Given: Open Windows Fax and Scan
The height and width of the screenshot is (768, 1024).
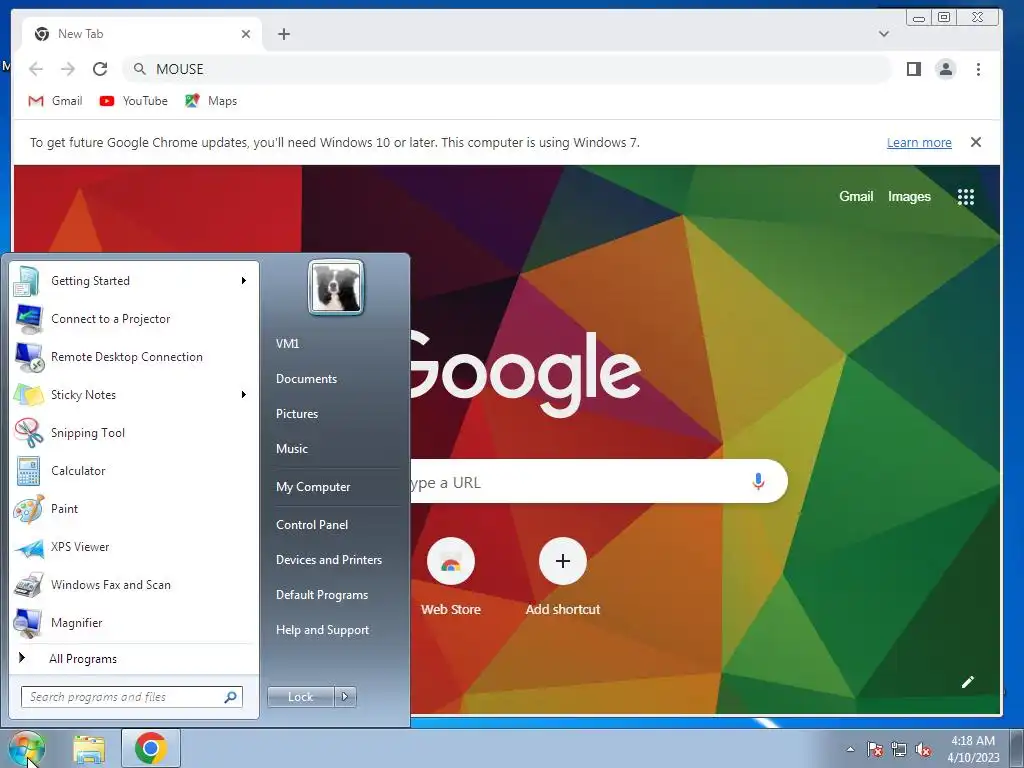Looking at the screenshot, I should click(133, 584).
